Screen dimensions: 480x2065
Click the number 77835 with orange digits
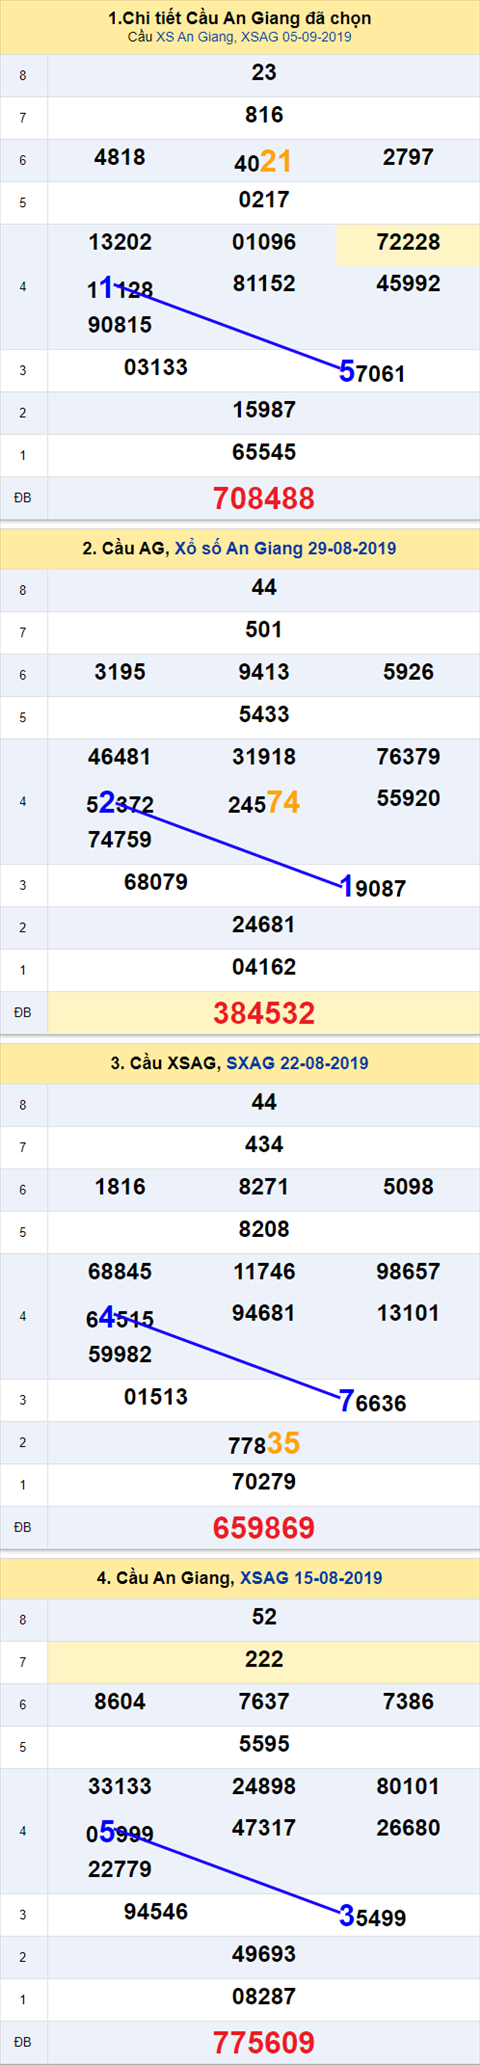tap(264, 1443)
